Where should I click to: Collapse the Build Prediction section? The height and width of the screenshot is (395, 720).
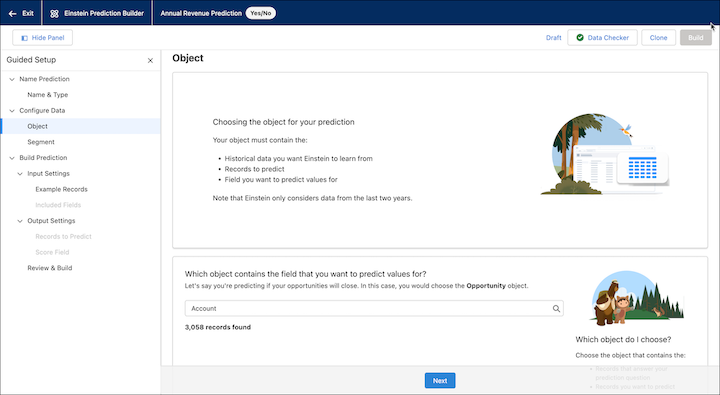pos(12,158)
